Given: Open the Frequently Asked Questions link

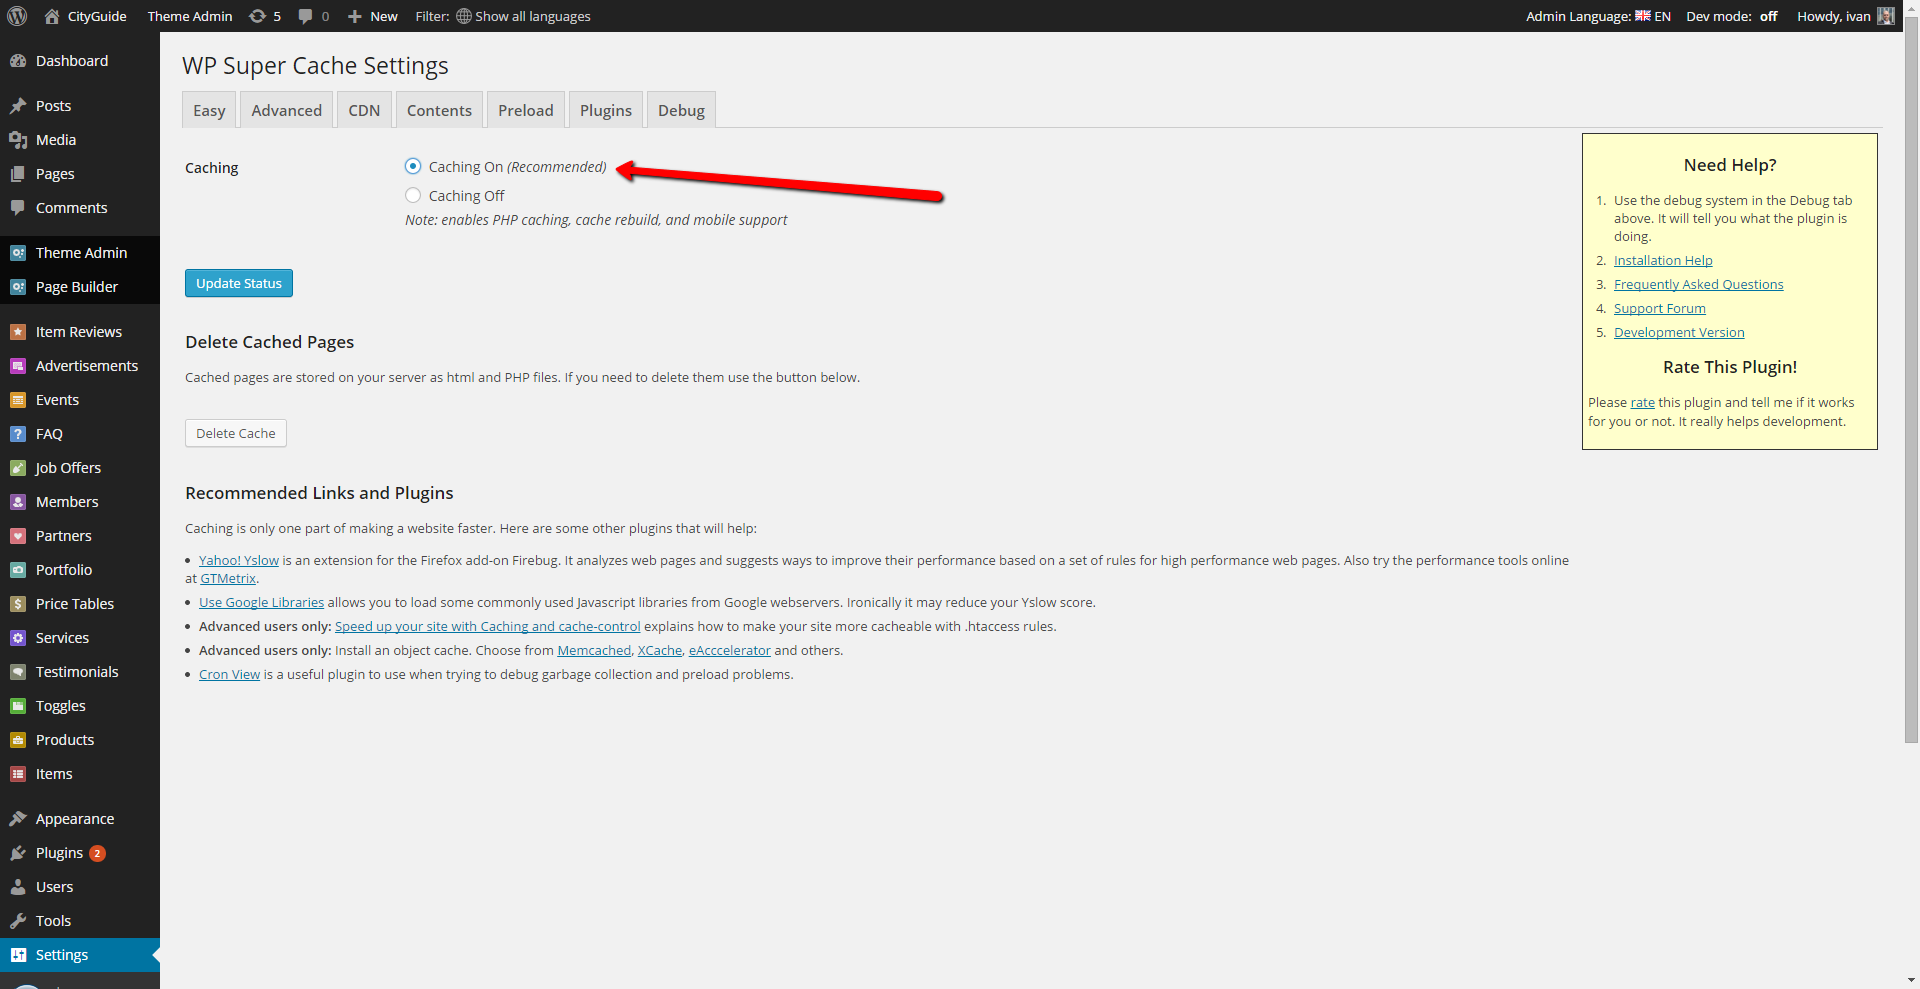Looking at the screenshot, I should 1698,284.
